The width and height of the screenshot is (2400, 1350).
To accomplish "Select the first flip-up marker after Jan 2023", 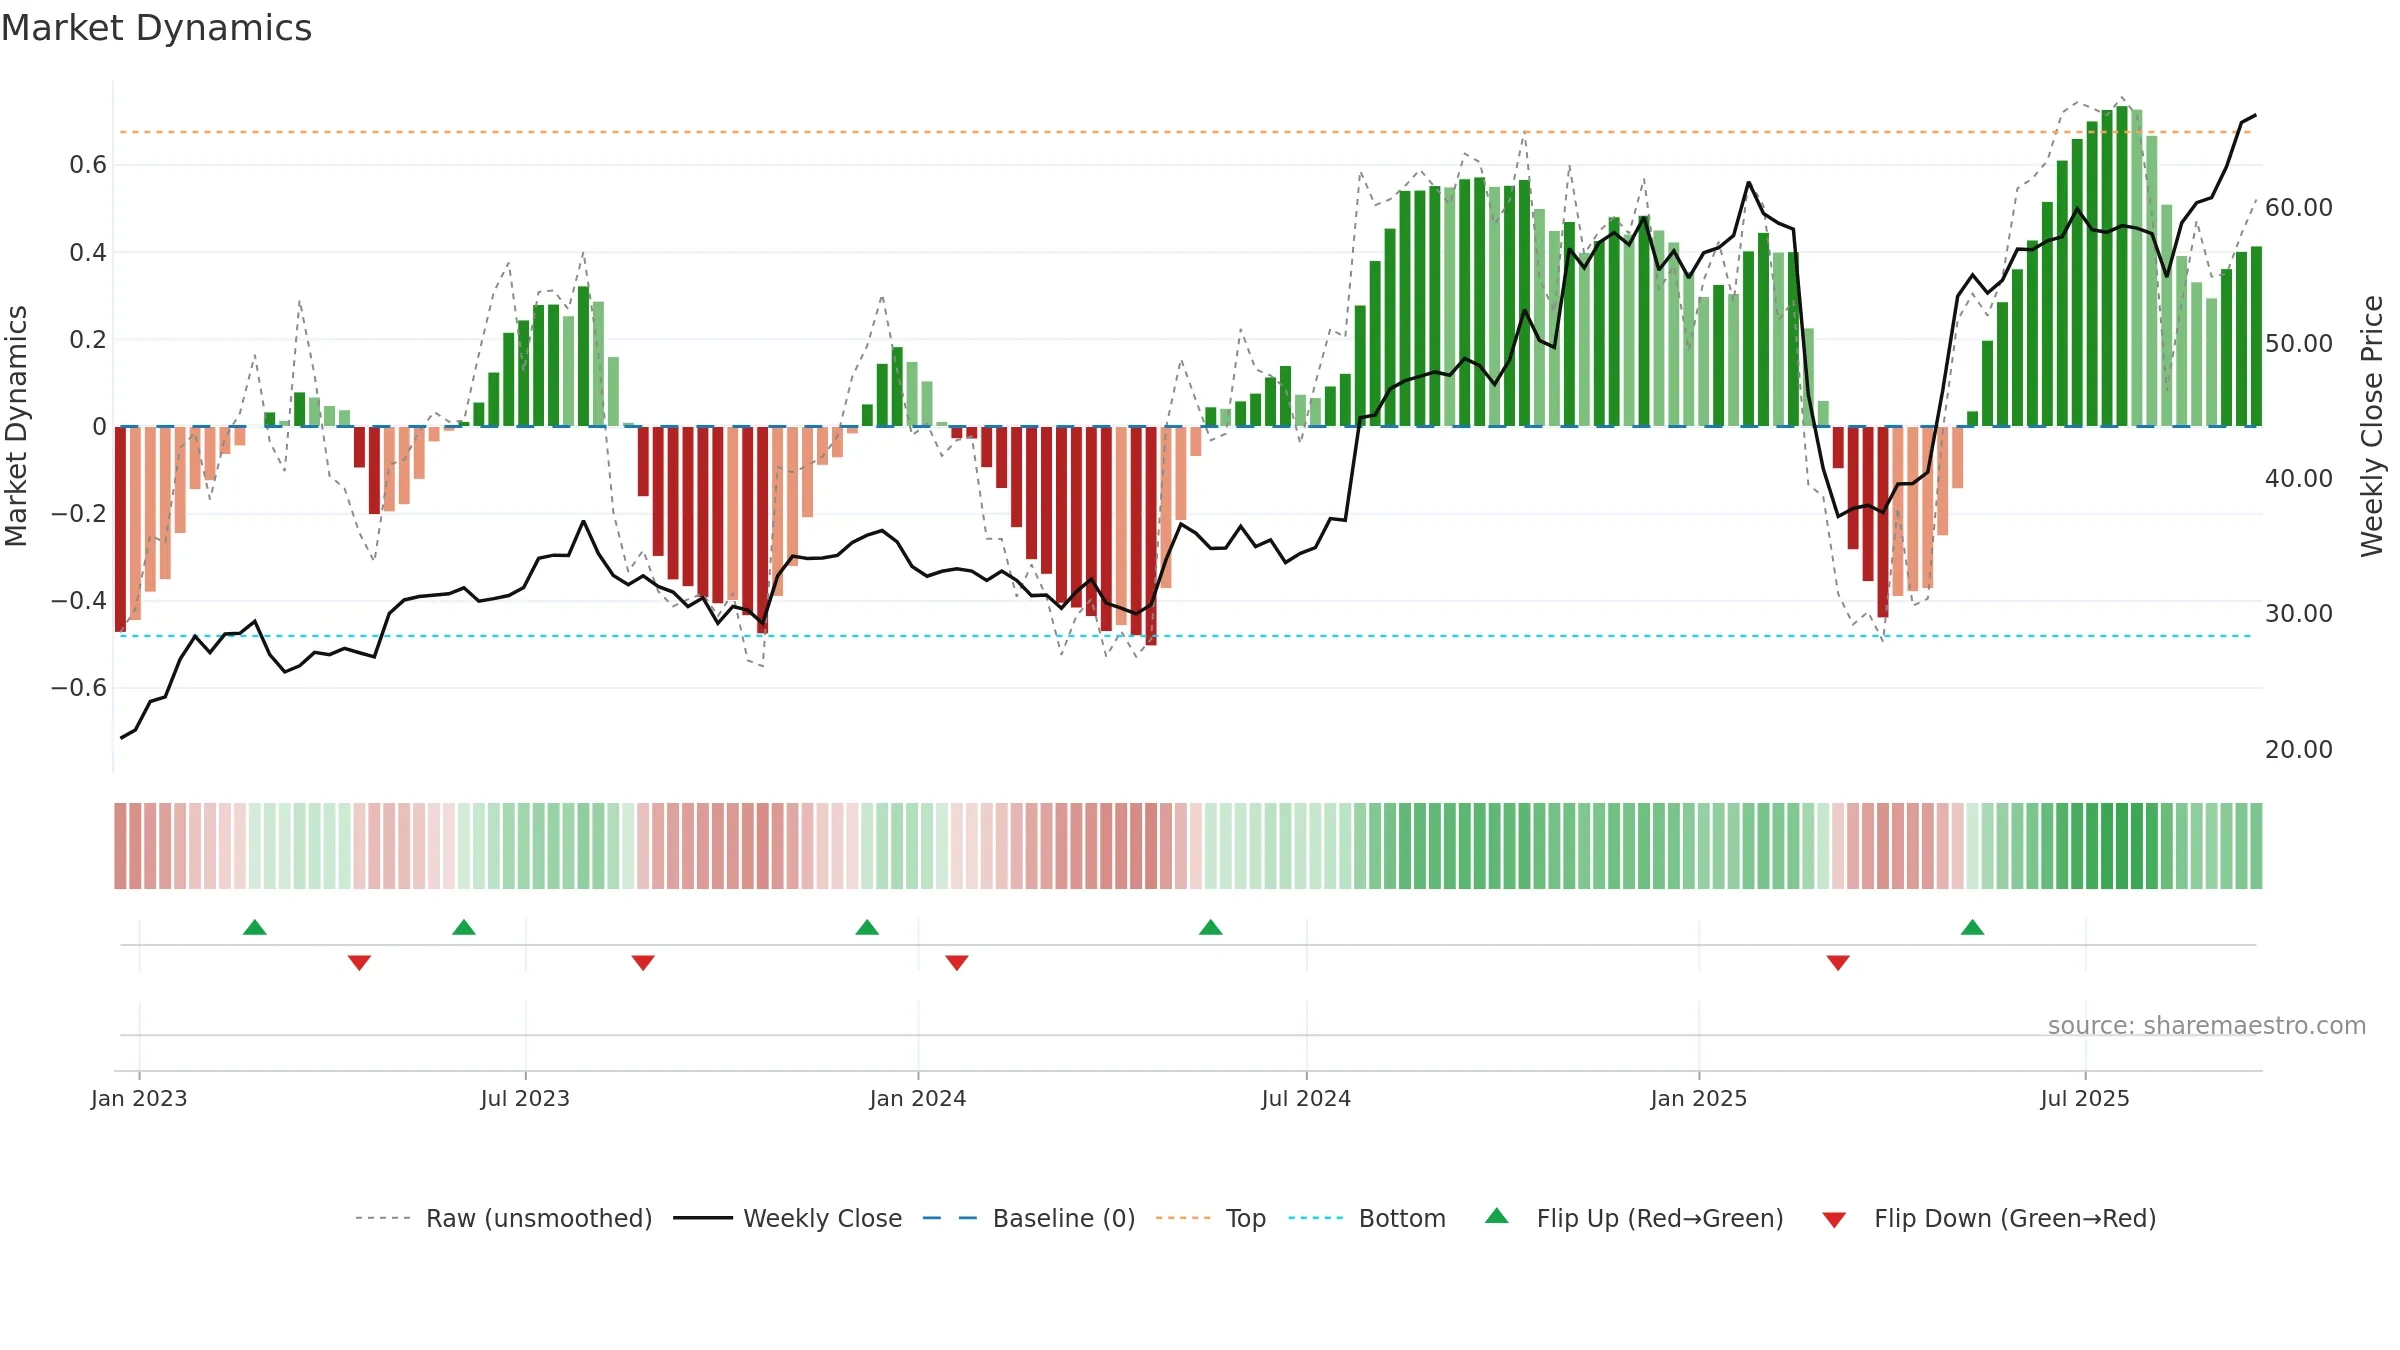I will point(255,927).
